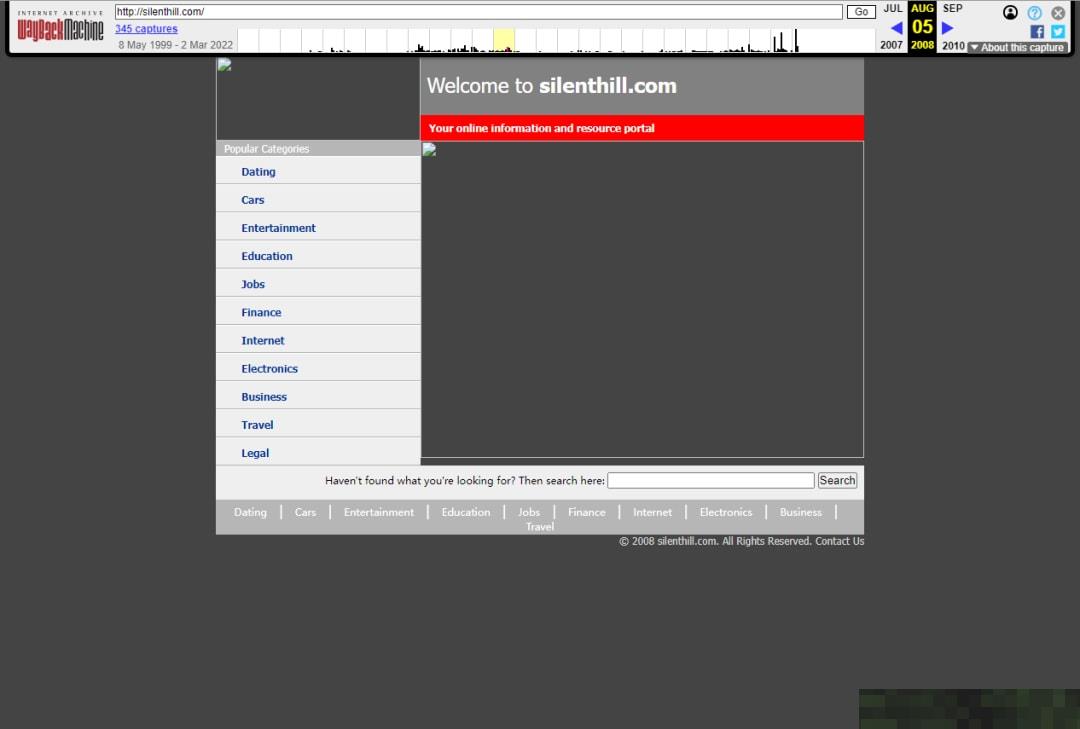
Task: Go to previous capture with left arrow
Action: (x=896, y=28)
